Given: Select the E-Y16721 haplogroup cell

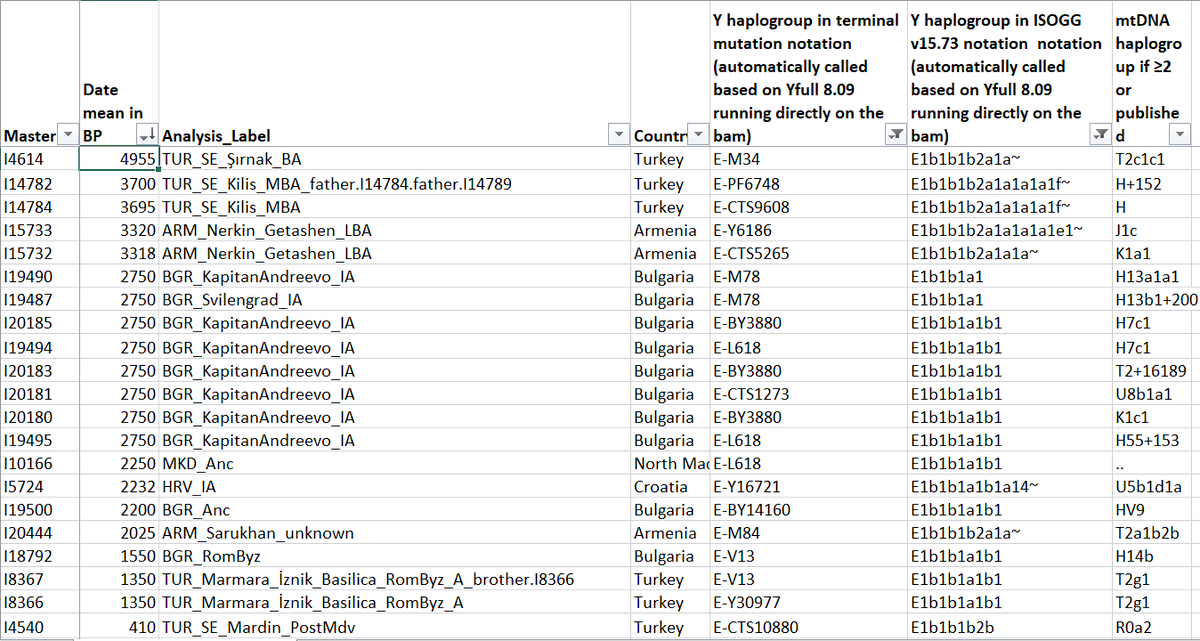Looking at the screenshot, I should [808, 487].
